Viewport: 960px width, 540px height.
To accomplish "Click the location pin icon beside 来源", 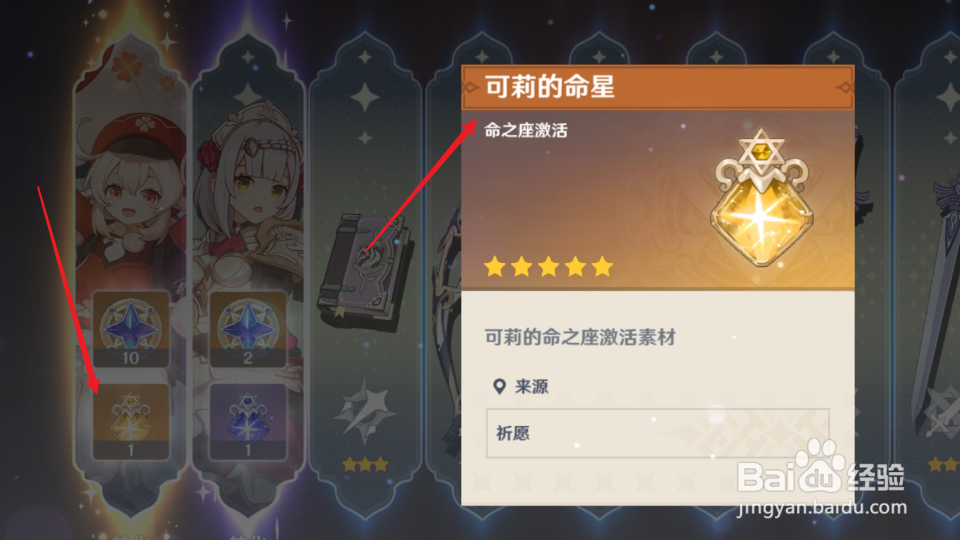I will (x=499, y=386).
